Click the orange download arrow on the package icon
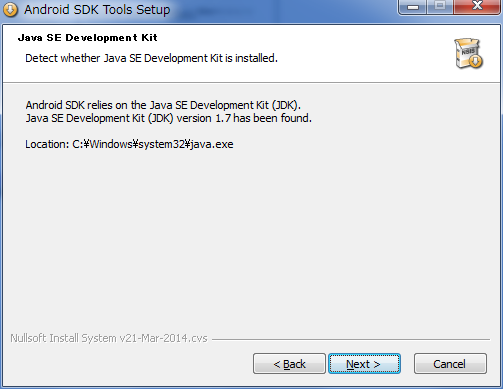The width and height of the screenshot is (503, 389). tap(476, 61)
